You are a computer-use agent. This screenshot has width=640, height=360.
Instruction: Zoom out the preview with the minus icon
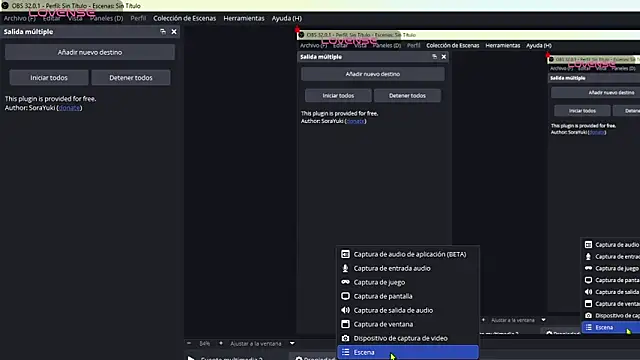tap(189, 343)
